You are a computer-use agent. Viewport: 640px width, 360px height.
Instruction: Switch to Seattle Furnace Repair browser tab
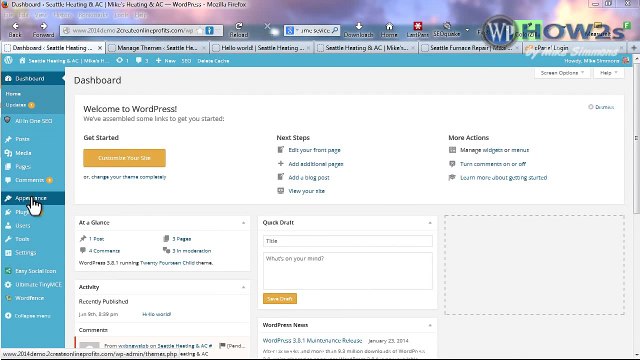(470, 48)
